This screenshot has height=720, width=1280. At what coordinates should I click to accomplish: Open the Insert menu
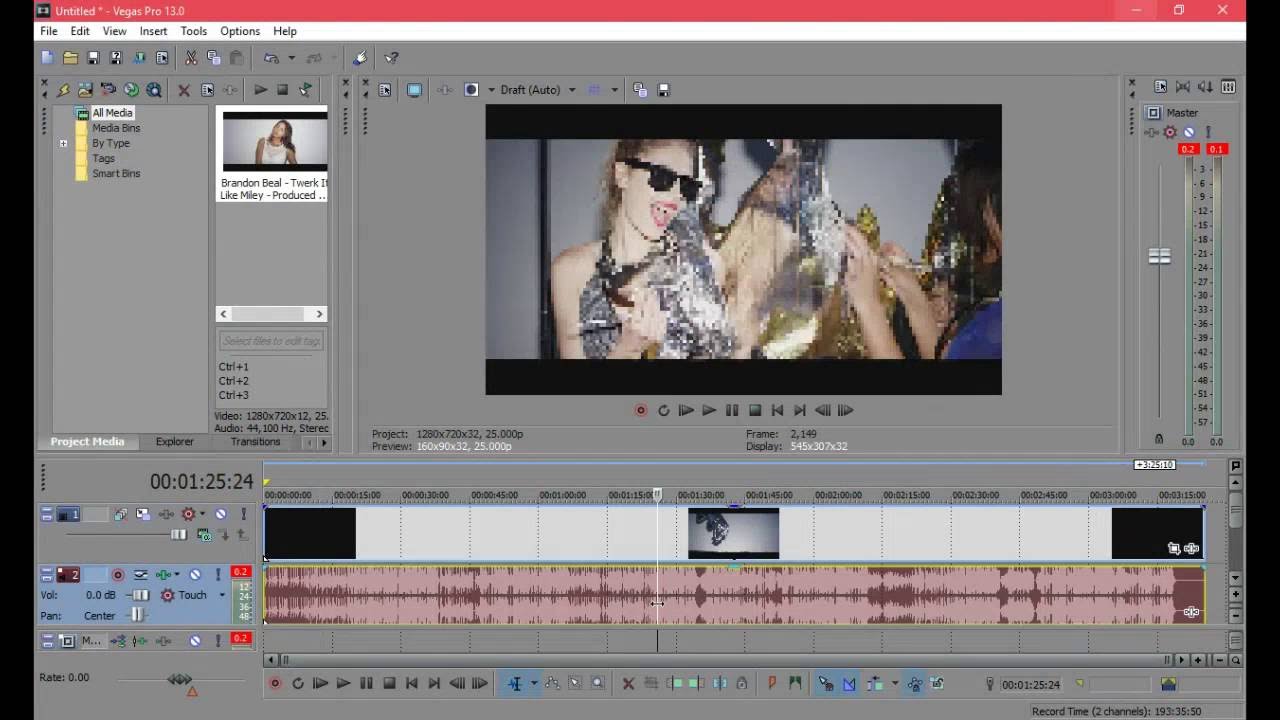[x=153, y=31]
